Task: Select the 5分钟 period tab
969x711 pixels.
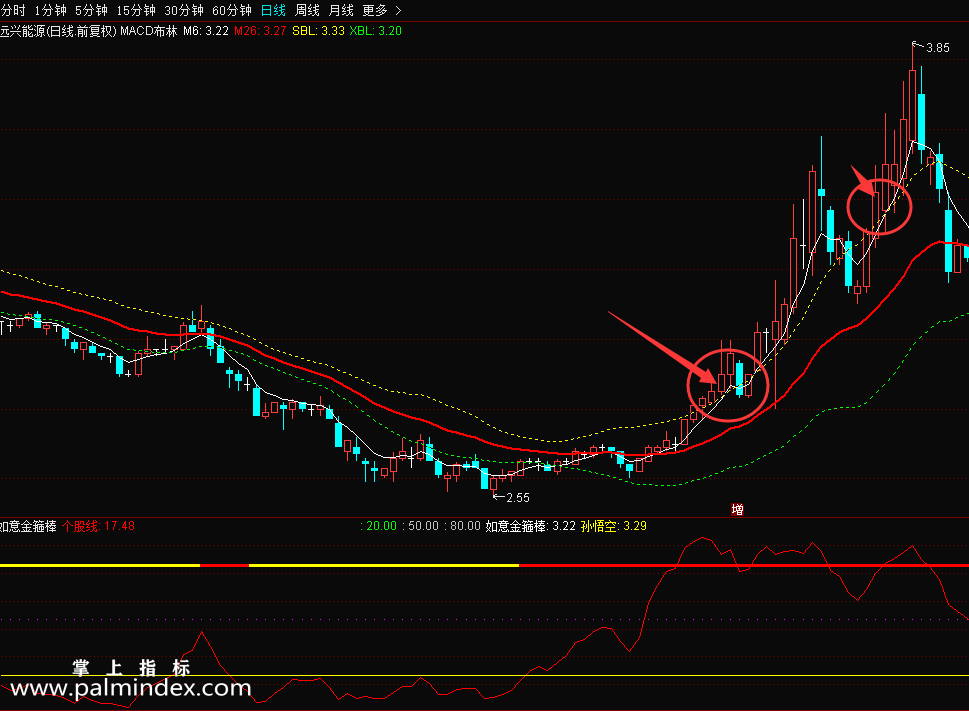Action: coord(91,11)
